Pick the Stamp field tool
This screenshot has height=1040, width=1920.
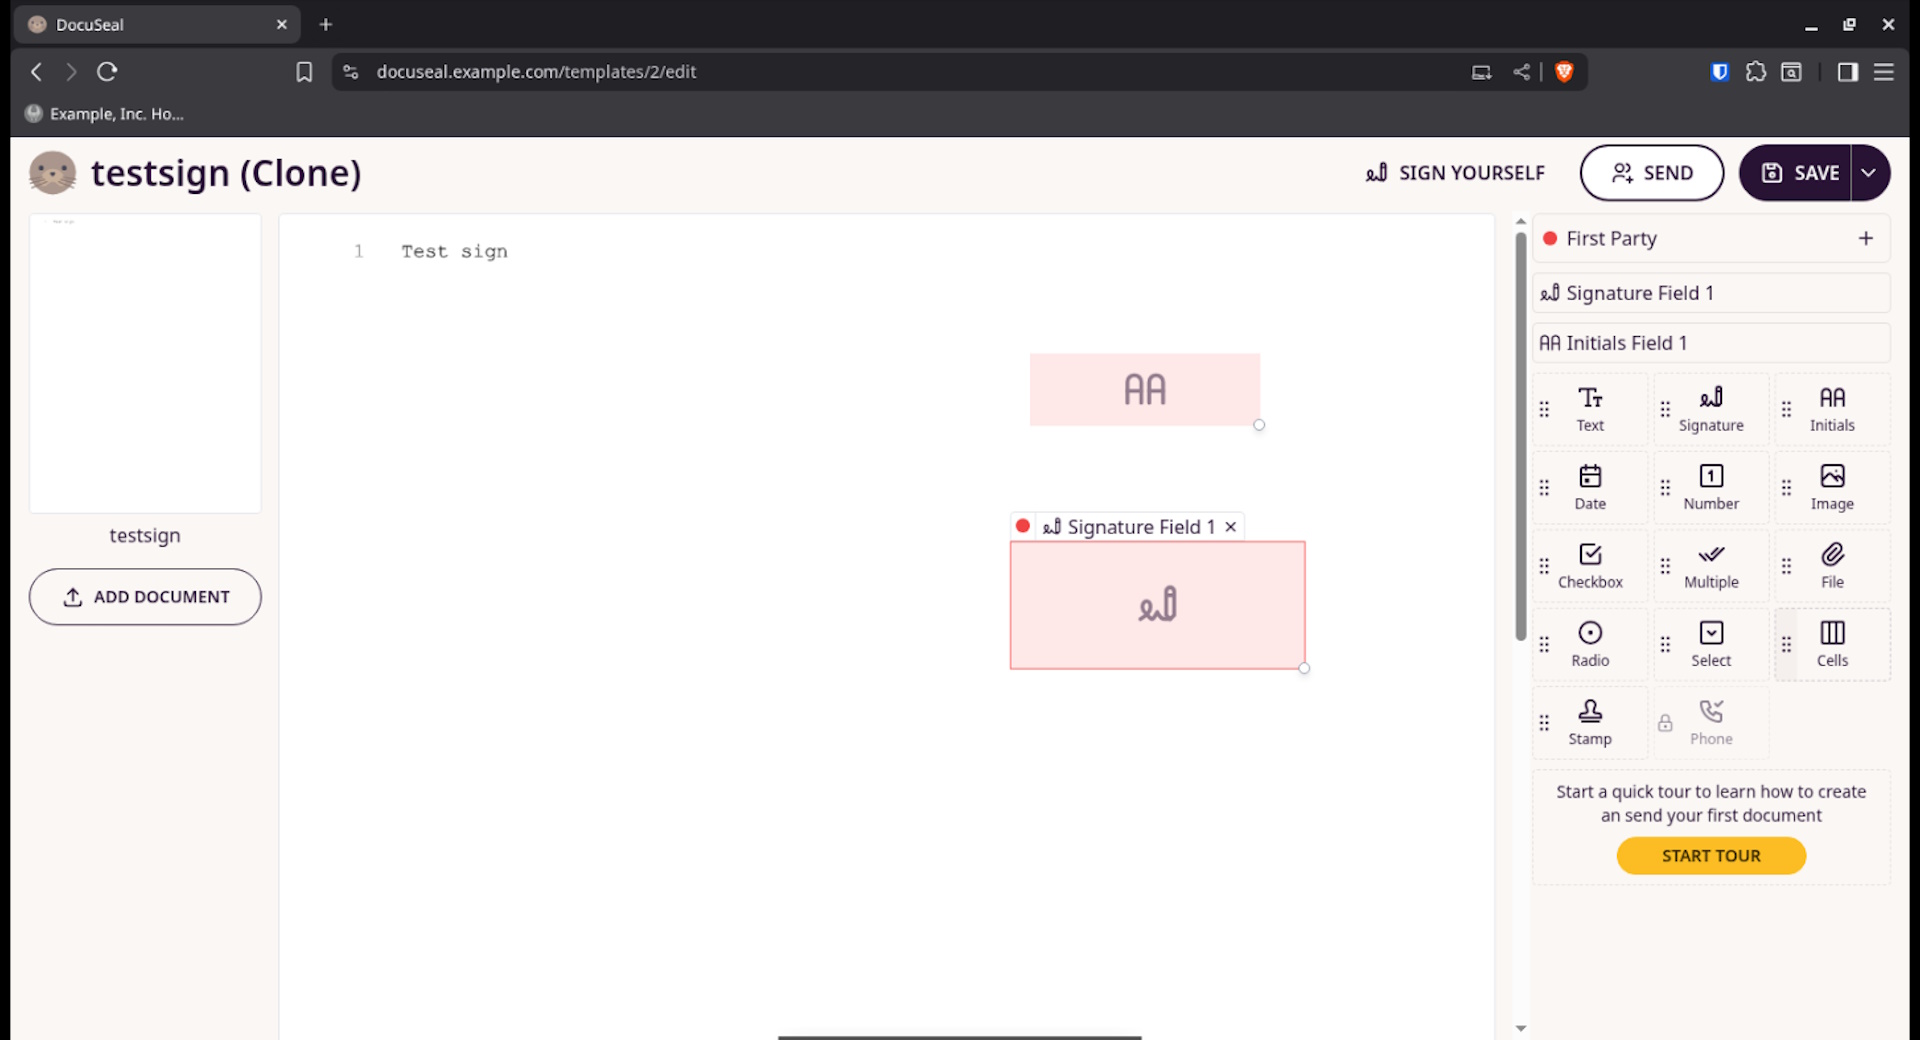click(1590, 722)
